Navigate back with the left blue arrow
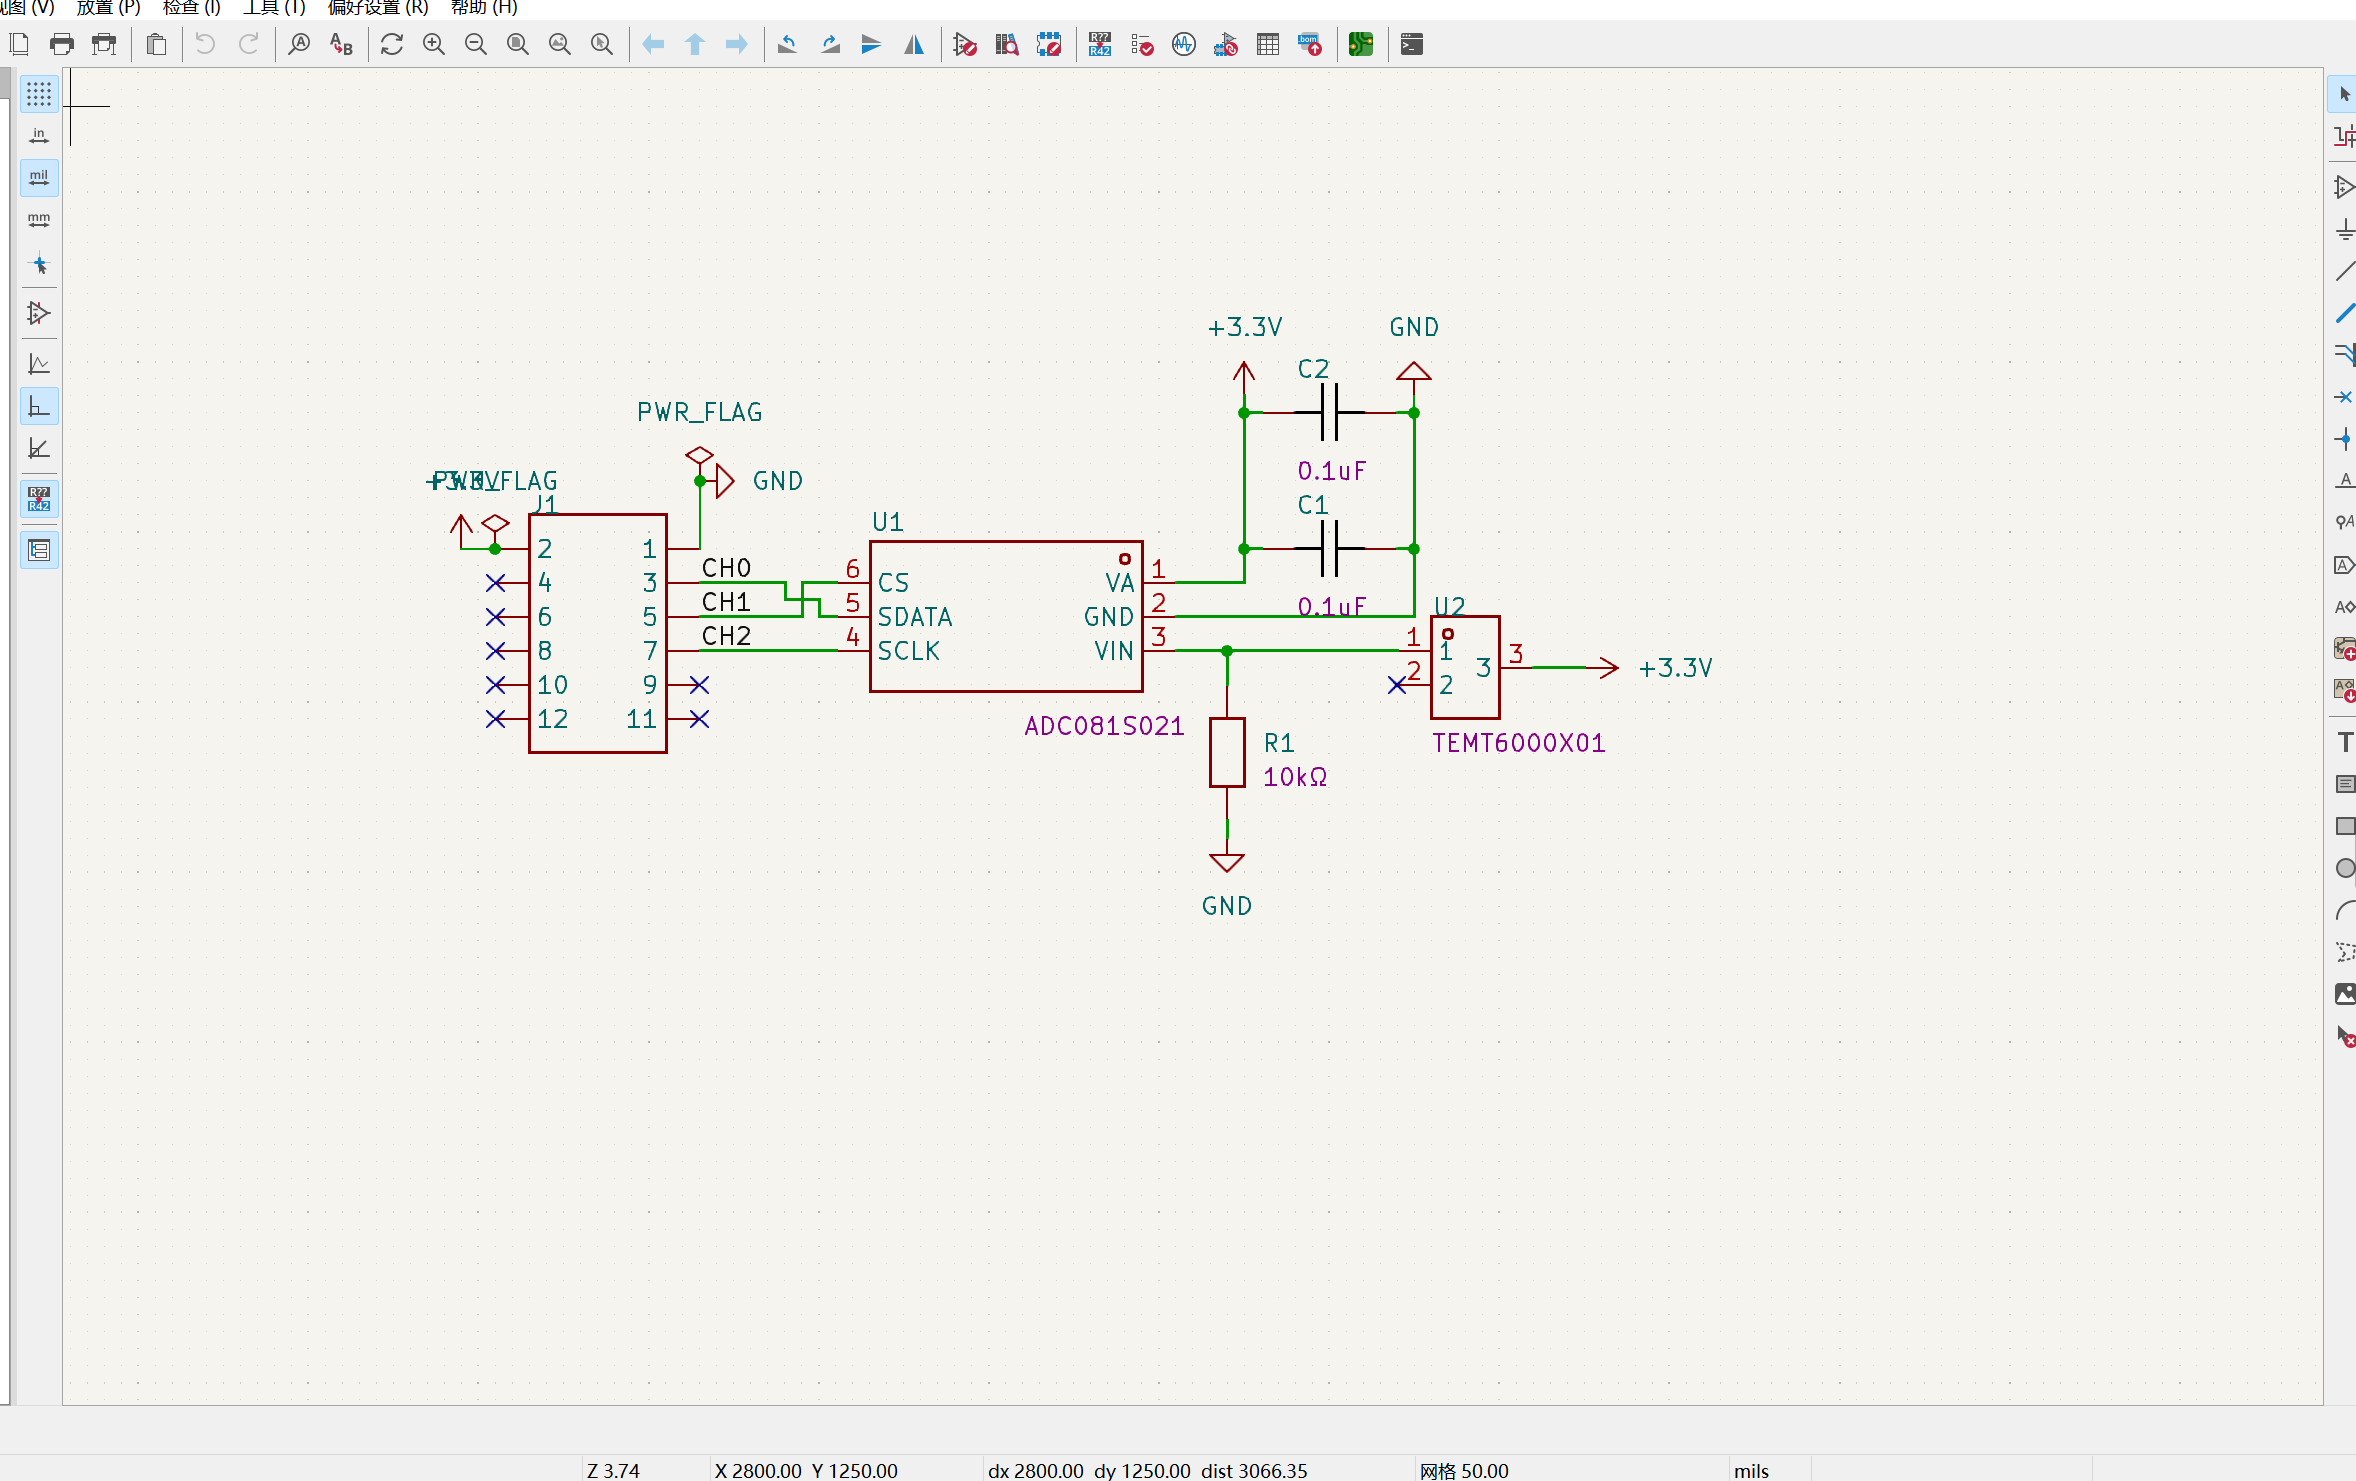 pyautogui.click(x=653, y=44)
